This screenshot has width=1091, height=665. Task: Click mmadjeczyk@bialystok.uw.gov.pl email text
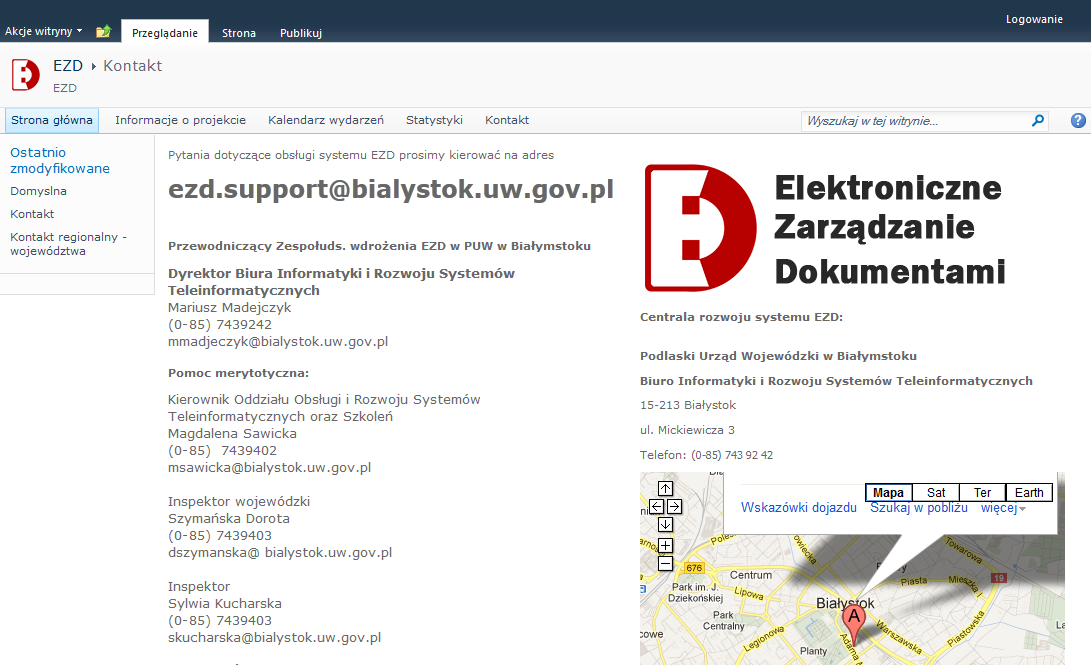click(x=278, y=342)
